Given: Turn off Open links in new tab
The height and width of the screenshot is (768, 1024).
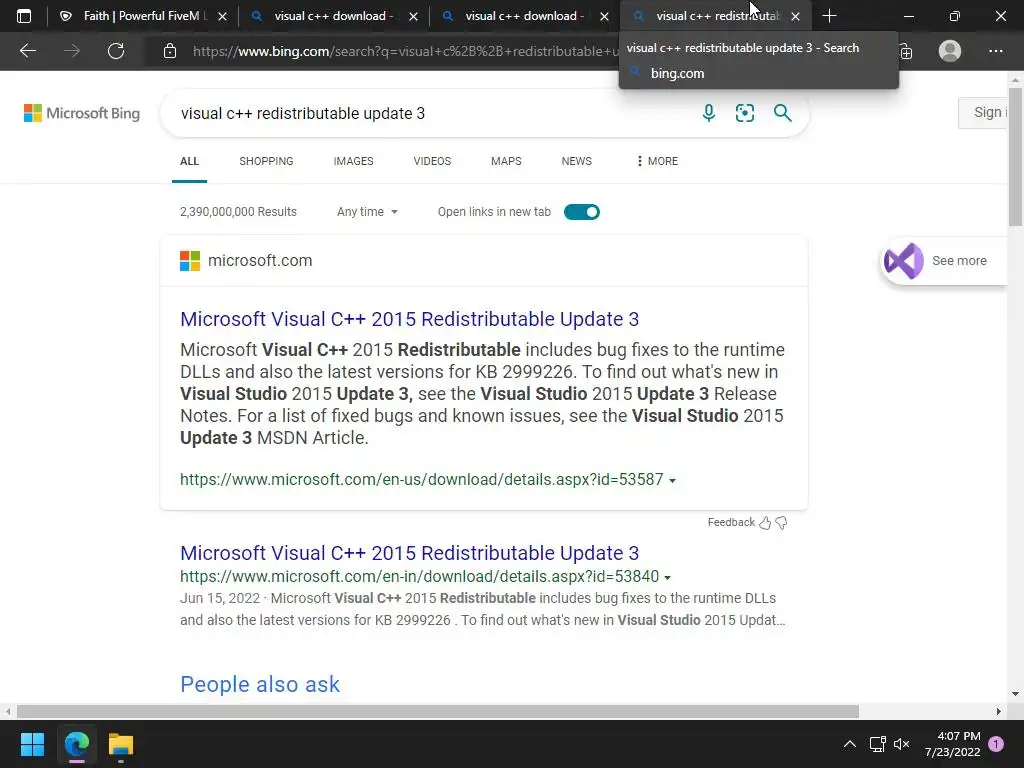Looking at the screenshot, I should (581, 212).
